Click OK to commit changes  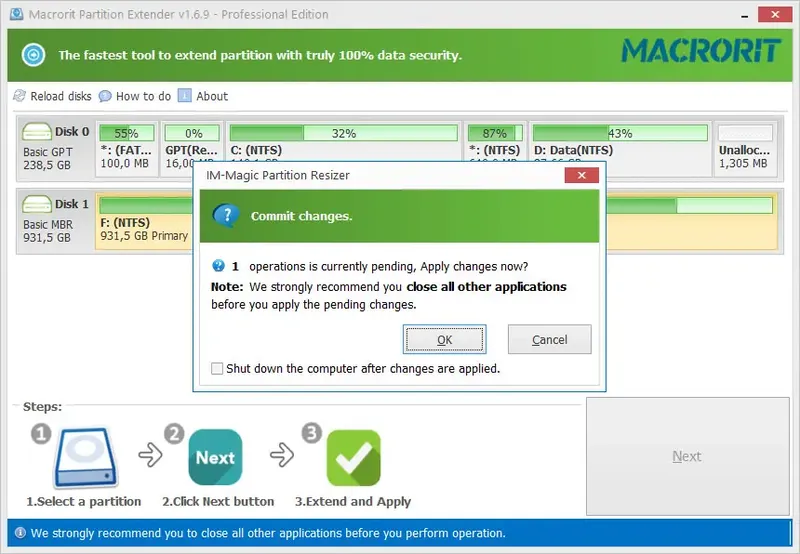[444, 339]
